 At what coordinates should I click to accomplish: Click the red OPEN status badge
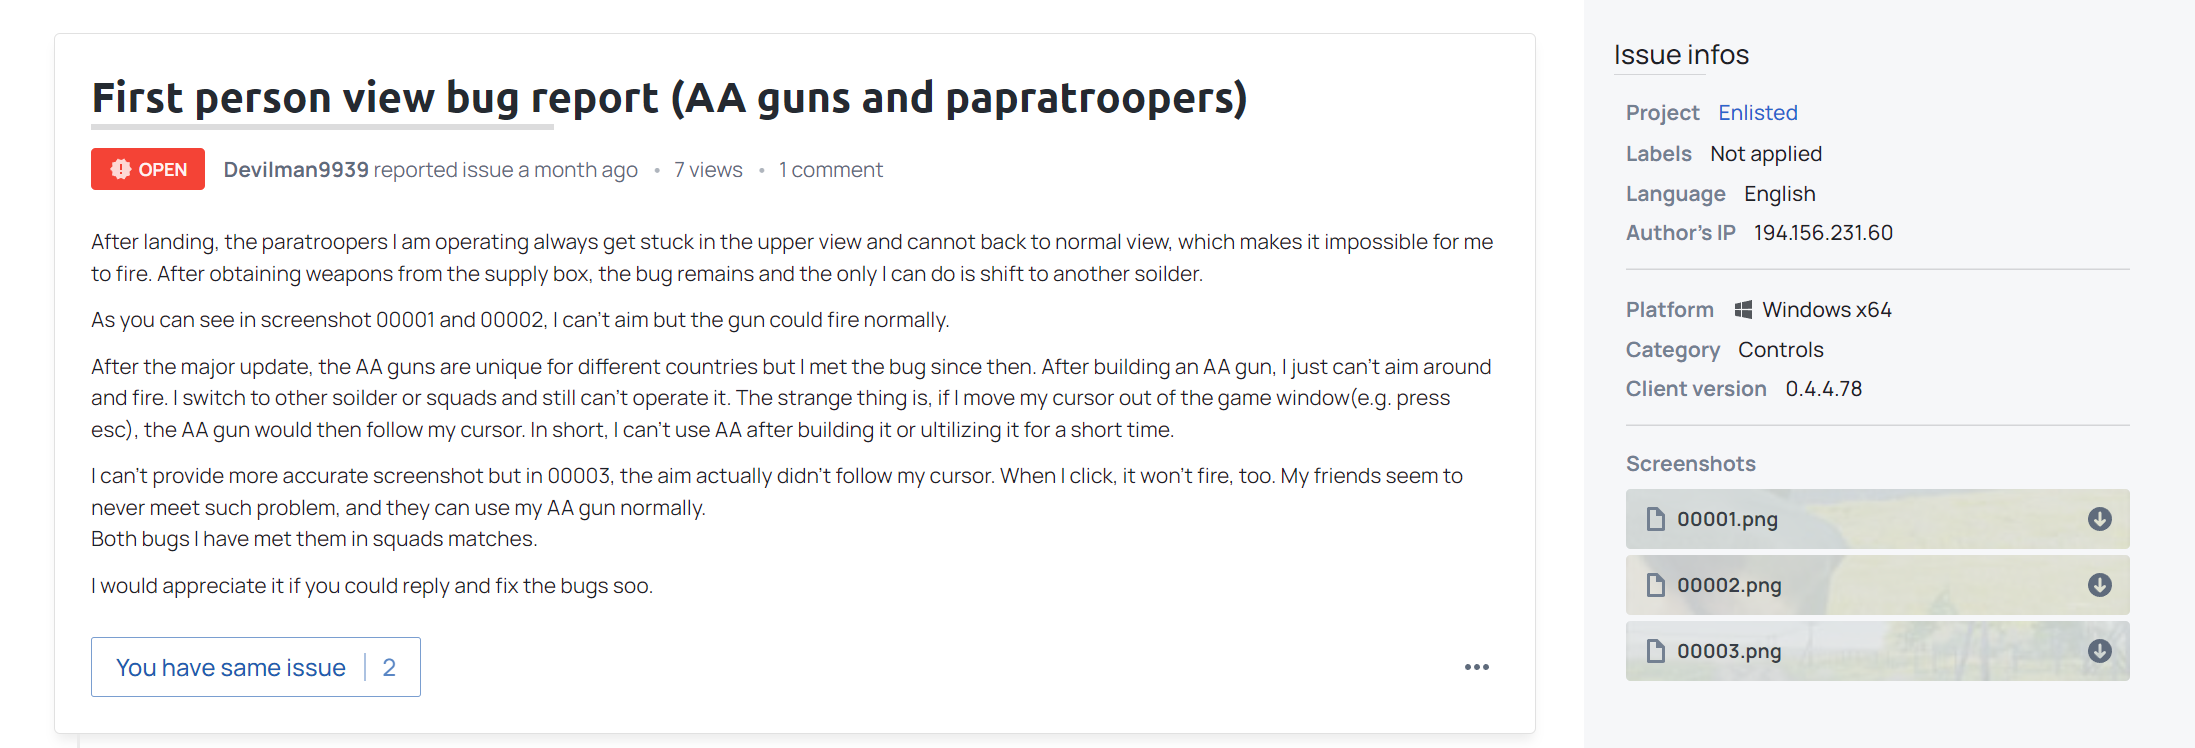click(148, 169)
